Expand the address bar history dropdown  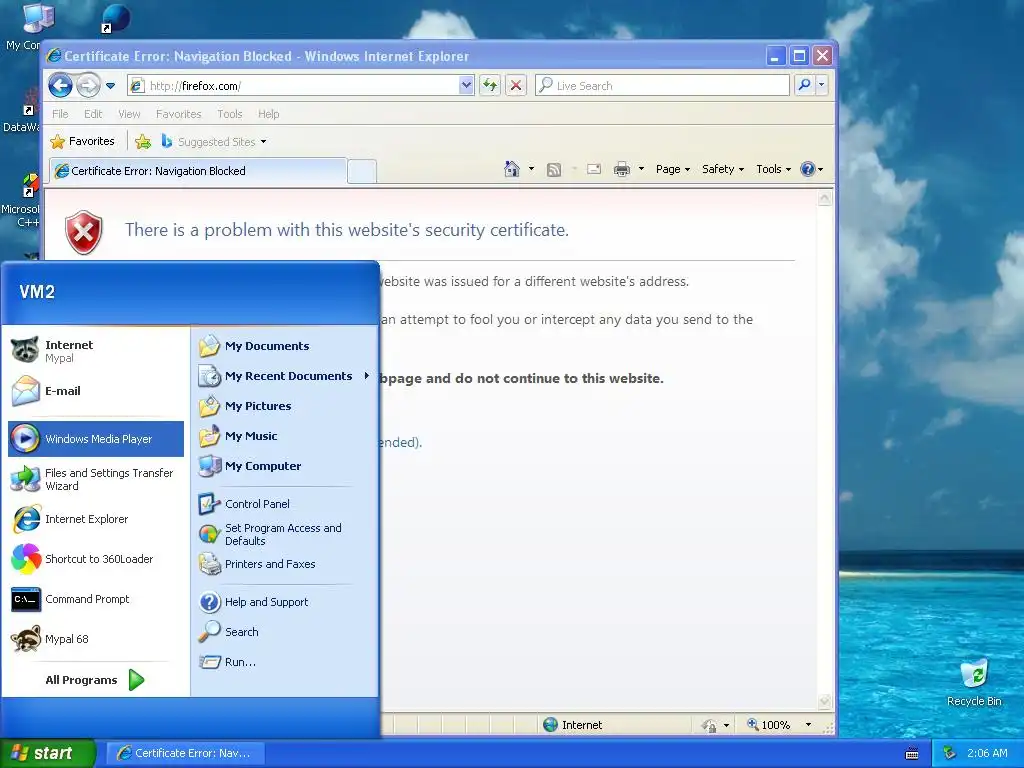(x=466, y=86)
